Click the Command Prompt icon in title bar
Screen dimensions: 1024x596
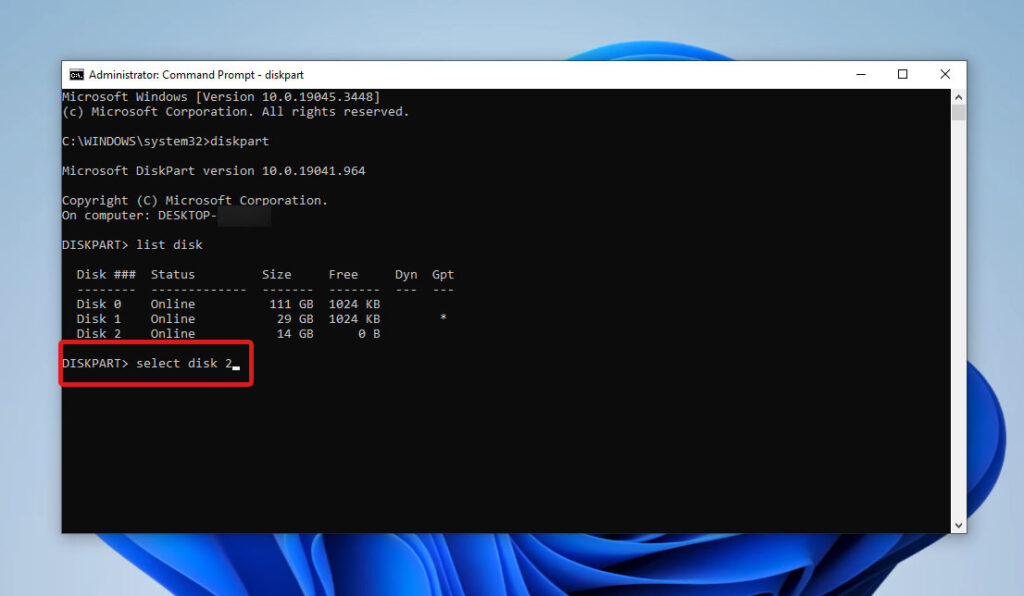point(75,74)
